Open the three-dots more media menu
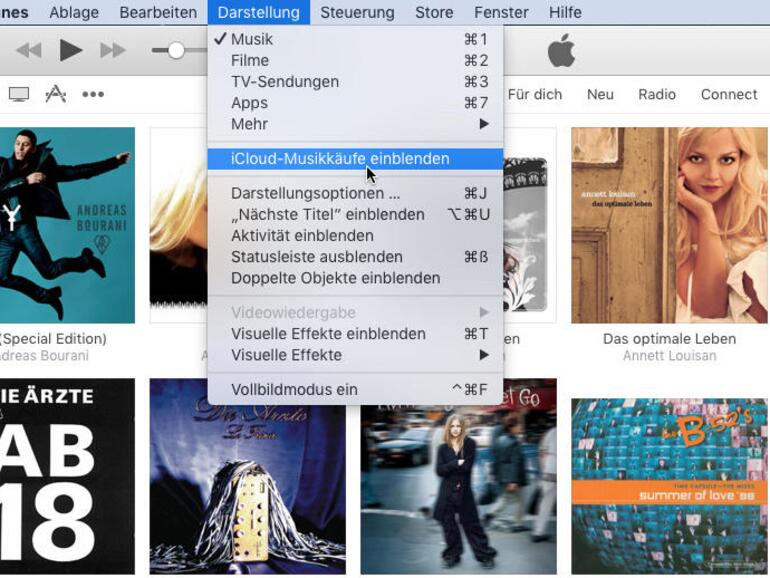 click(x=93, y=94)
